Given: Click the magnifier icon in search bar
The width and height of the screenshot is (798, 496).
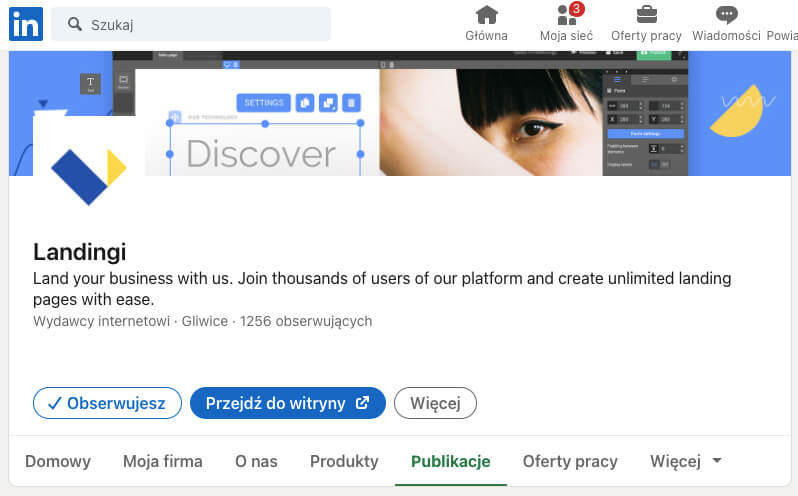Looking at the screenshot, I should tap(74, 24).
